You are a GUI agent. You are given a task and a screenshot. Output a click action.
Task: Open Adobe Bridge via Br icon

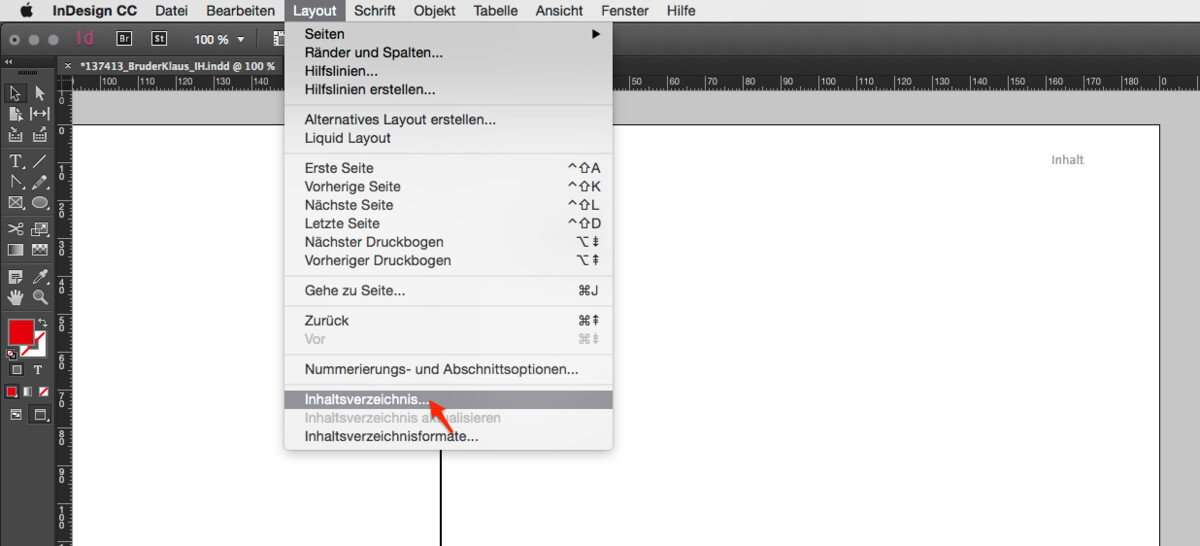(x=125, y=39)
